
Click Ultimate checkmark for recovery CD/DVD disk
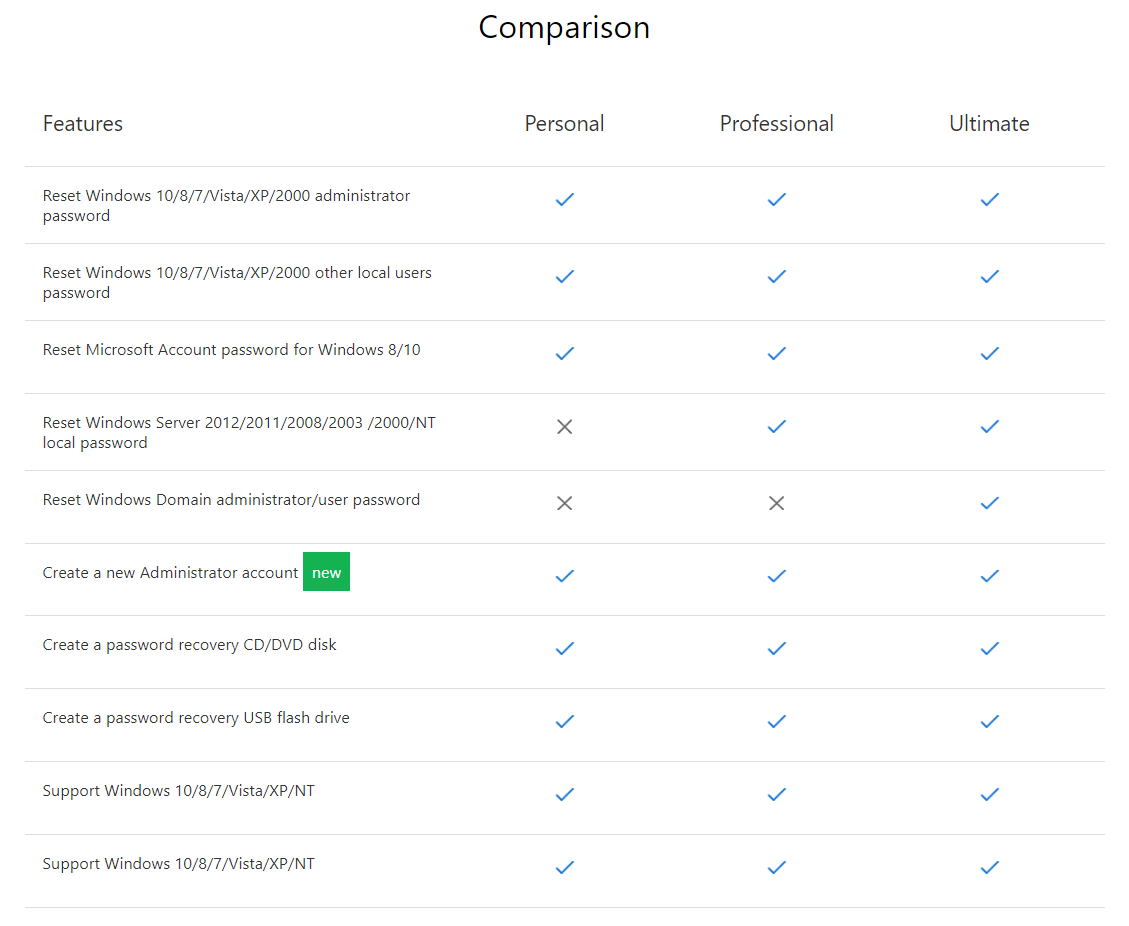click(x=989, y=649)
